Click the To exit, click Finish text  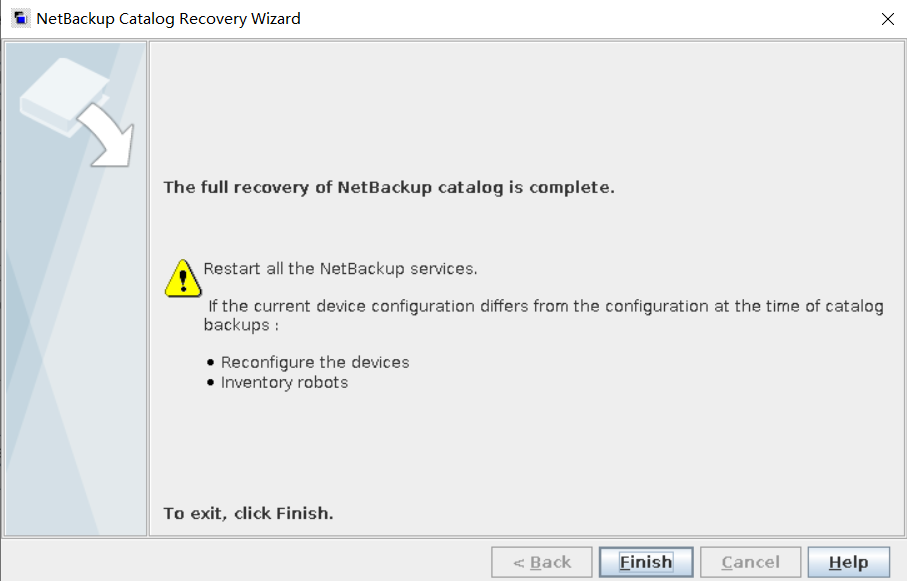pyautogui.click(x=248, y=513)
